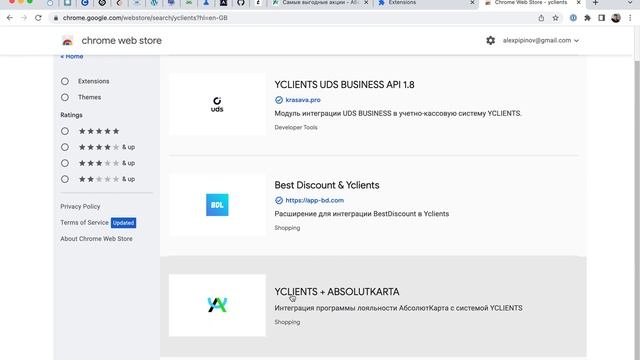
Task: Filter by four stars & up
Action: (x=65, y=147)
